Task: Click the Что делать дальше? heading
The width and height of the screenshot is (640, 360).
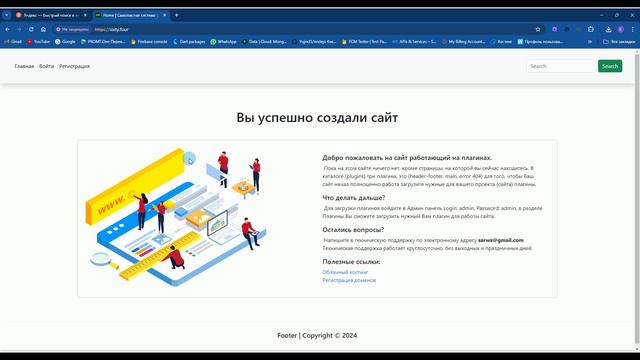Action: pyautogui.click(x=353, y=198)
